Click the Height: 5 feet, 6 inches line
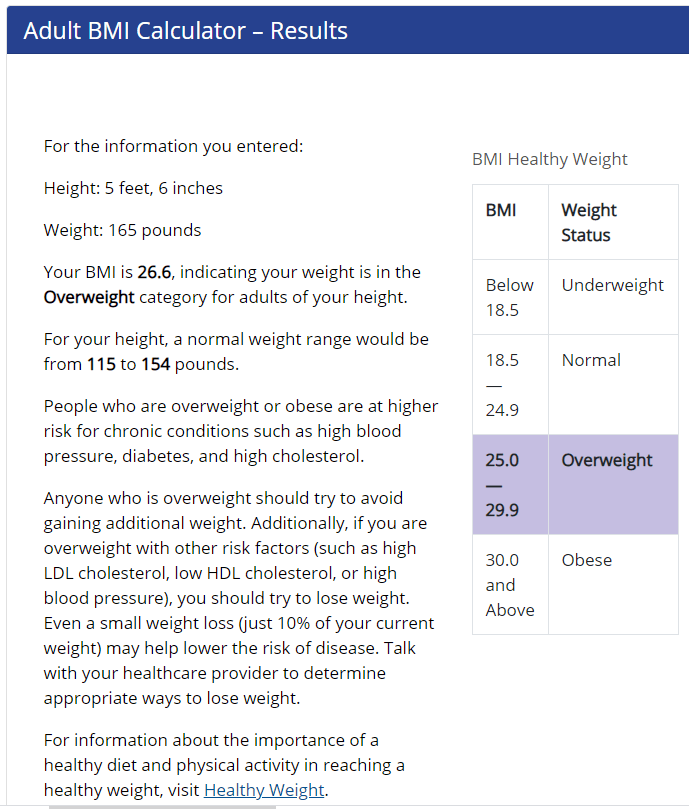The height and width of the screenshot is (809, 689). tap(133, 188)
